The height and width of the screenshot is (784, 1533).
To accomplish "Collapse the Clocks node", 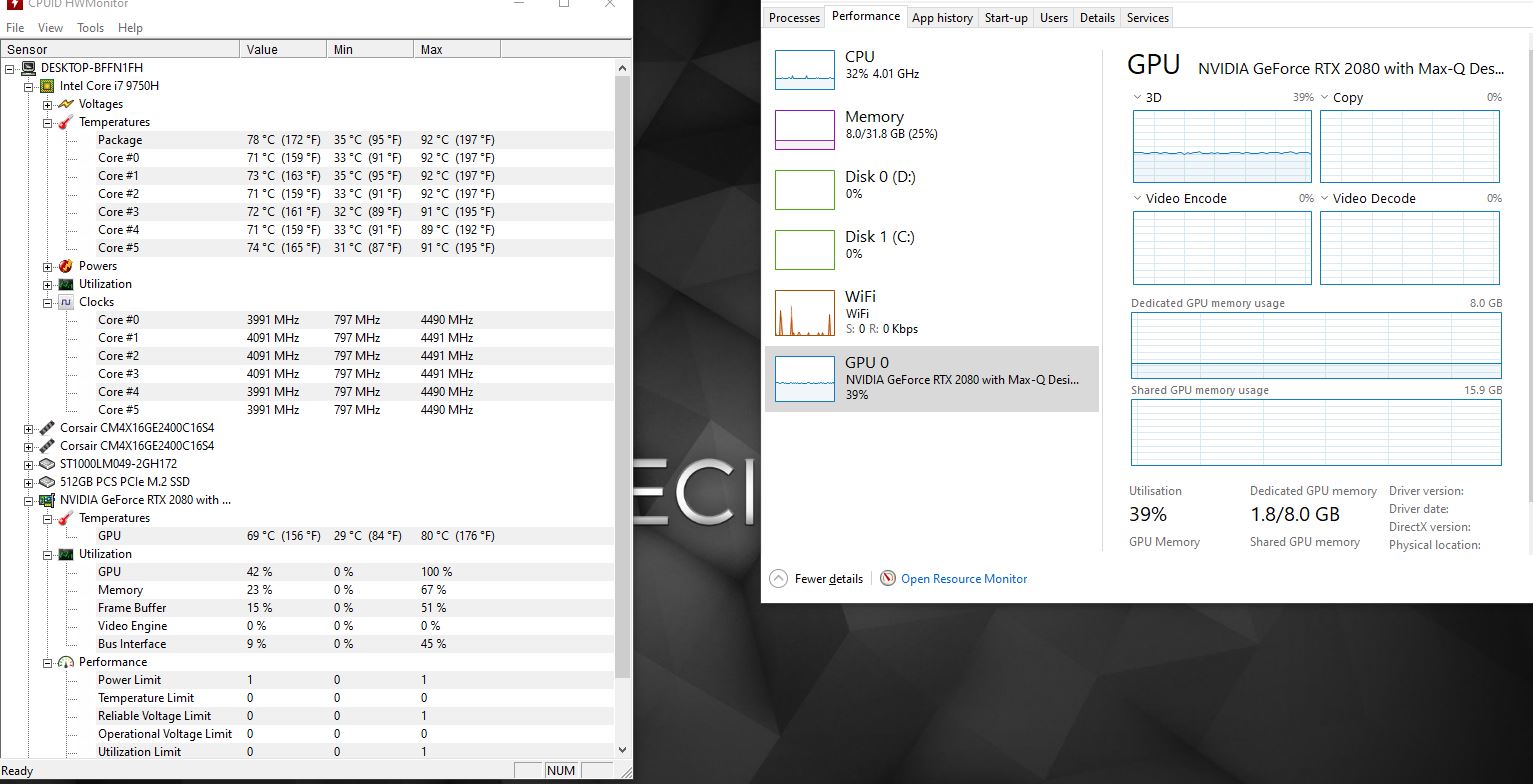I will pyautogui.click(x=48, y=302).
